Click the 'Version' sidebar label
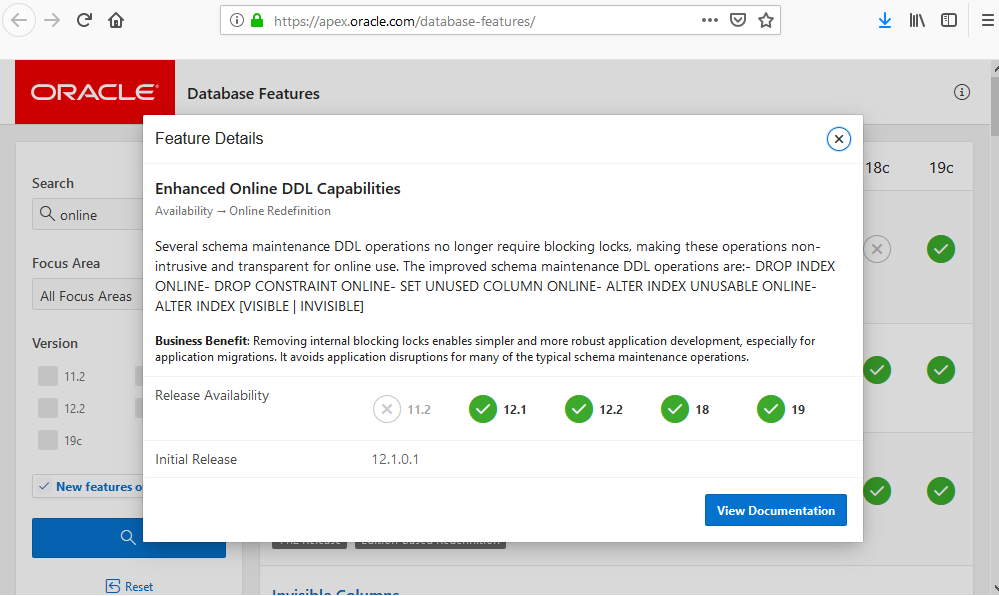This screenshot has height=596, width=999. [x=55, y=343]
